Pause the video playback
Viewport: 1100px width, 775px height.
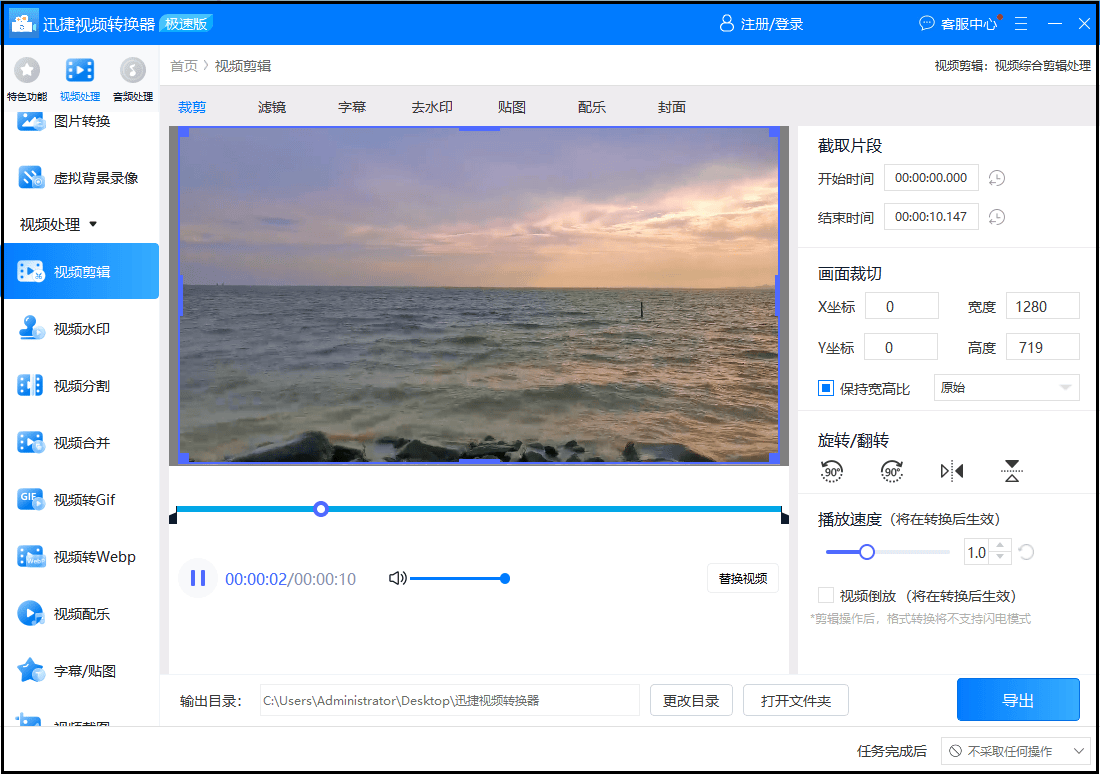(x=198, y=578)
